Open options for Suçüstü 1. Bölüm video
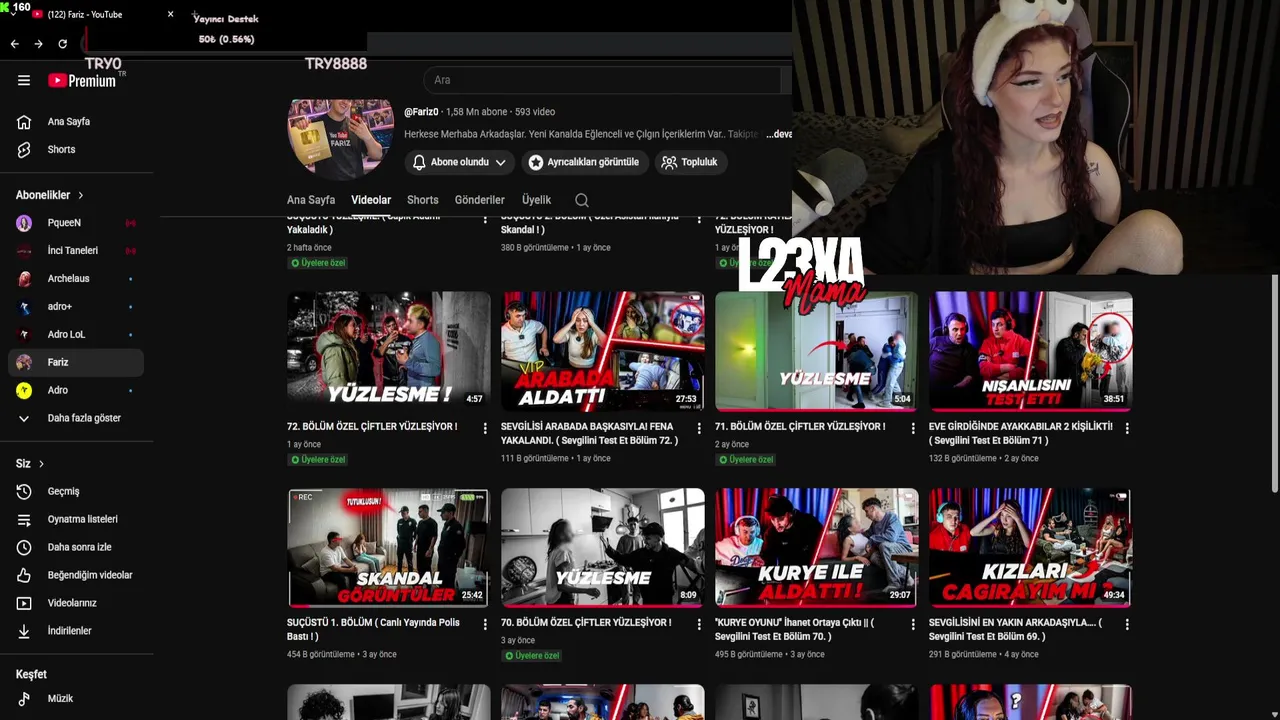The width and height of the screenshot is (1280, 720). (485, 624)
